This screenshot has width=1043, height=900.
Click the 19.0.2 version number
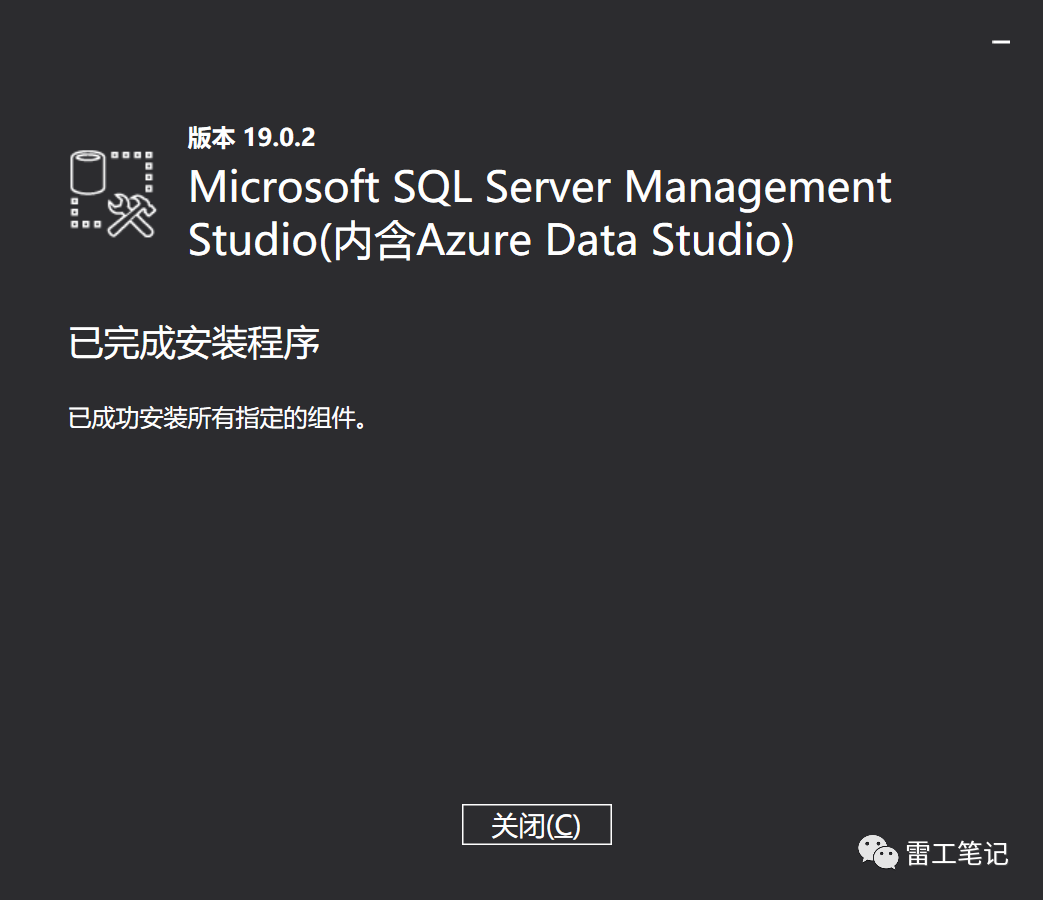click(279, 138)
